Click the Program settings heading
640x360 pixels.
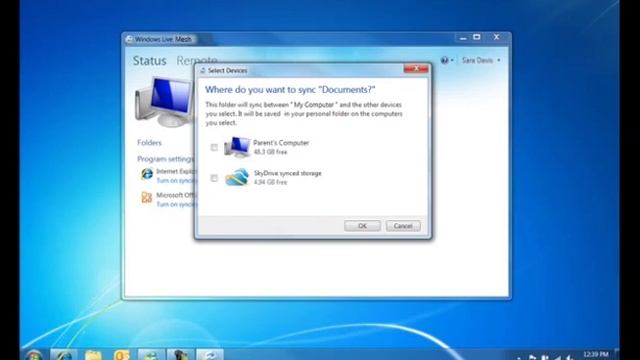(x=165, y=159)
